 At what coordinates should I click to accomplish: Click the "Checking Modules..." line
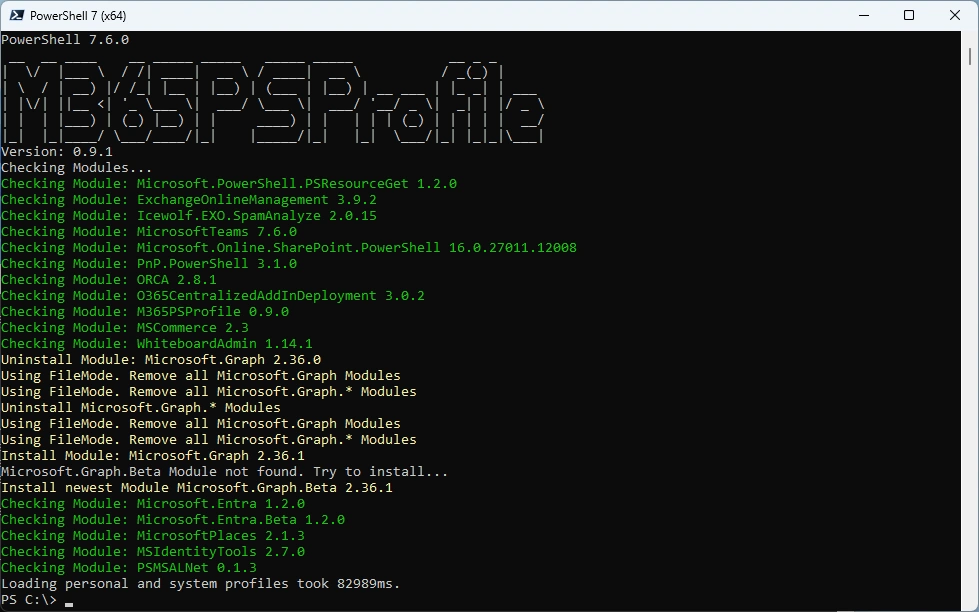click(x=76, y=168)
